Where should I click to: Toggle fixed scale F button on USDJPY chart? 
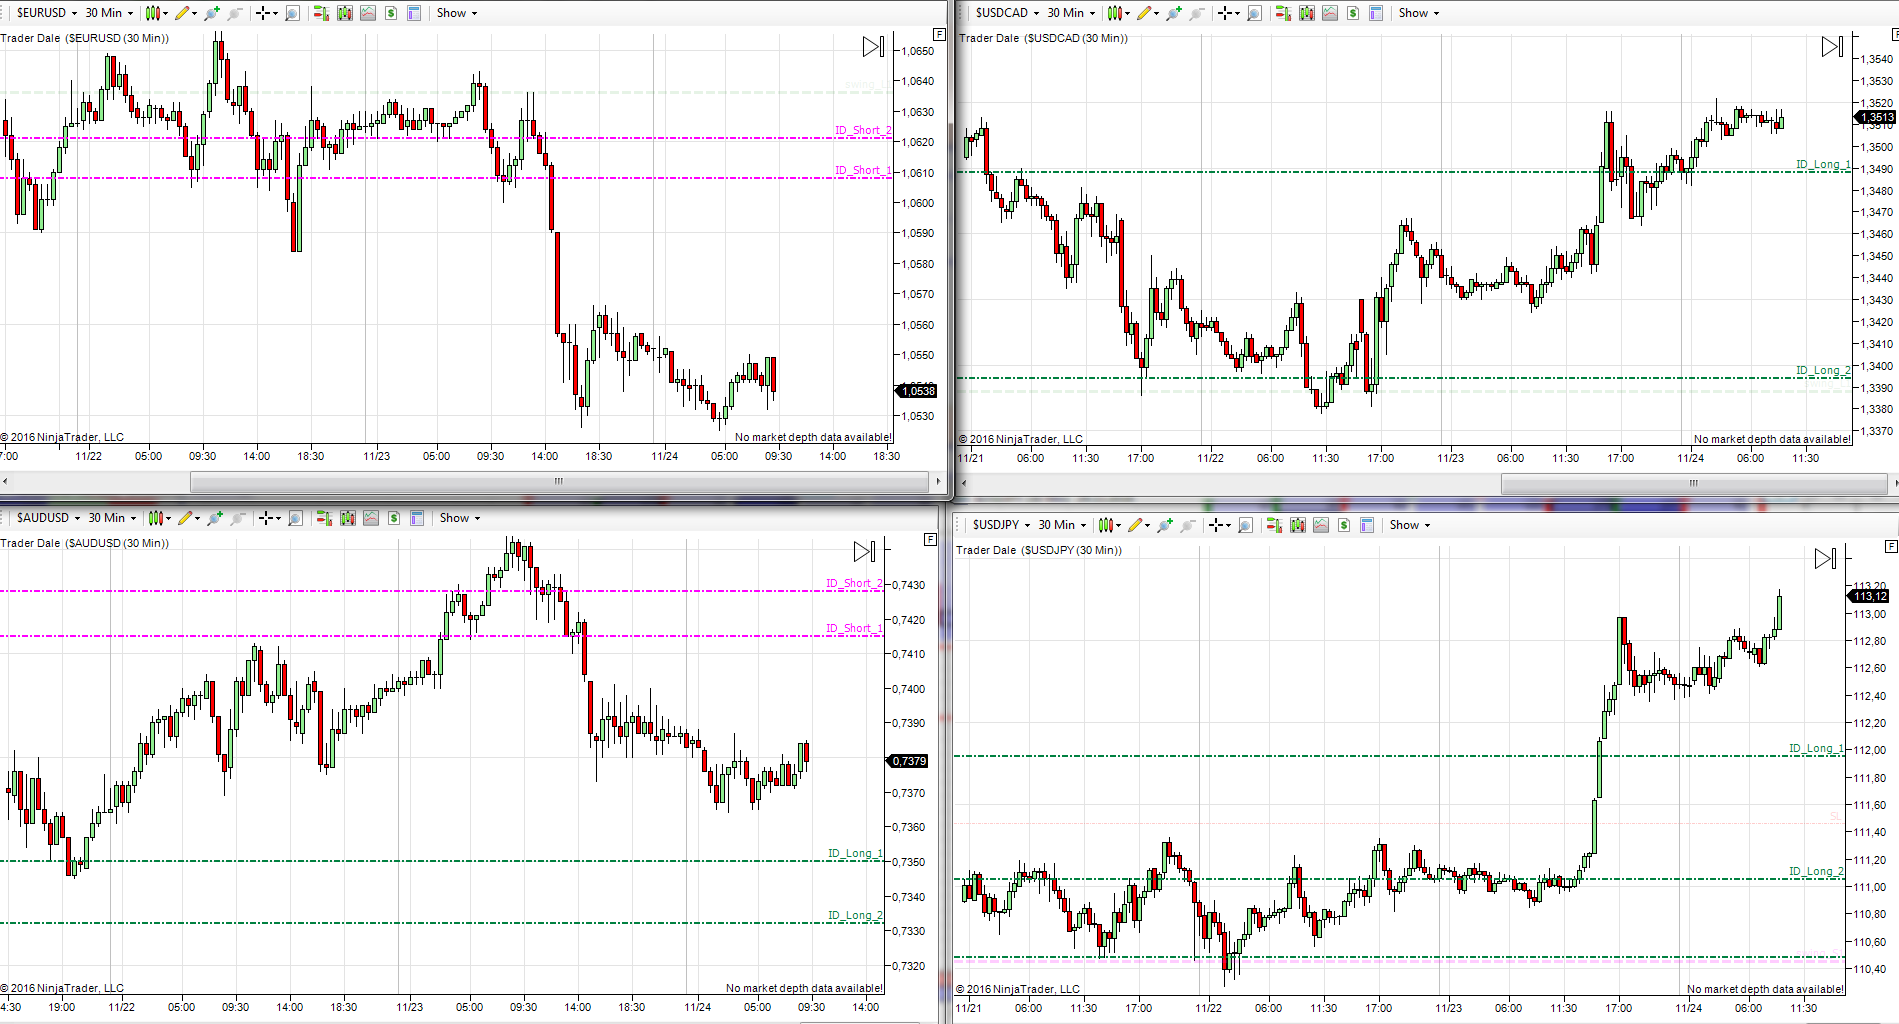pyautogui.click(x=1891, y=547)
